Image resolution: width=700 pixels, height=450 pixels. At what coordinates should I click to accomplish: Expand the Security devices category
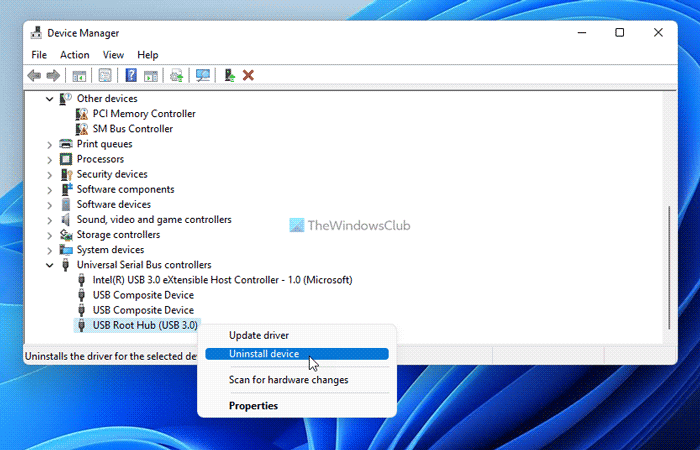pyautogui.click(x=49, y=175)
